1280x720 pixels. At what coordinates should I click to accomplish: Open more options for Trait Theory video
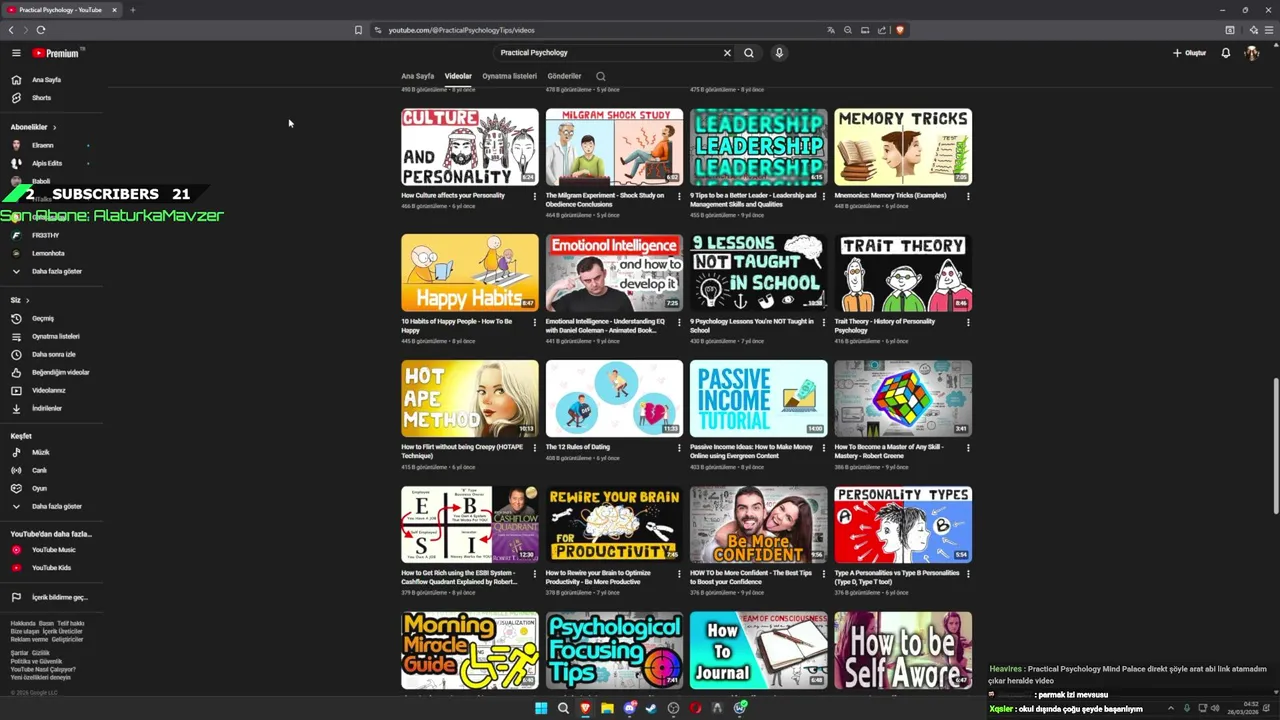[968, 322]
